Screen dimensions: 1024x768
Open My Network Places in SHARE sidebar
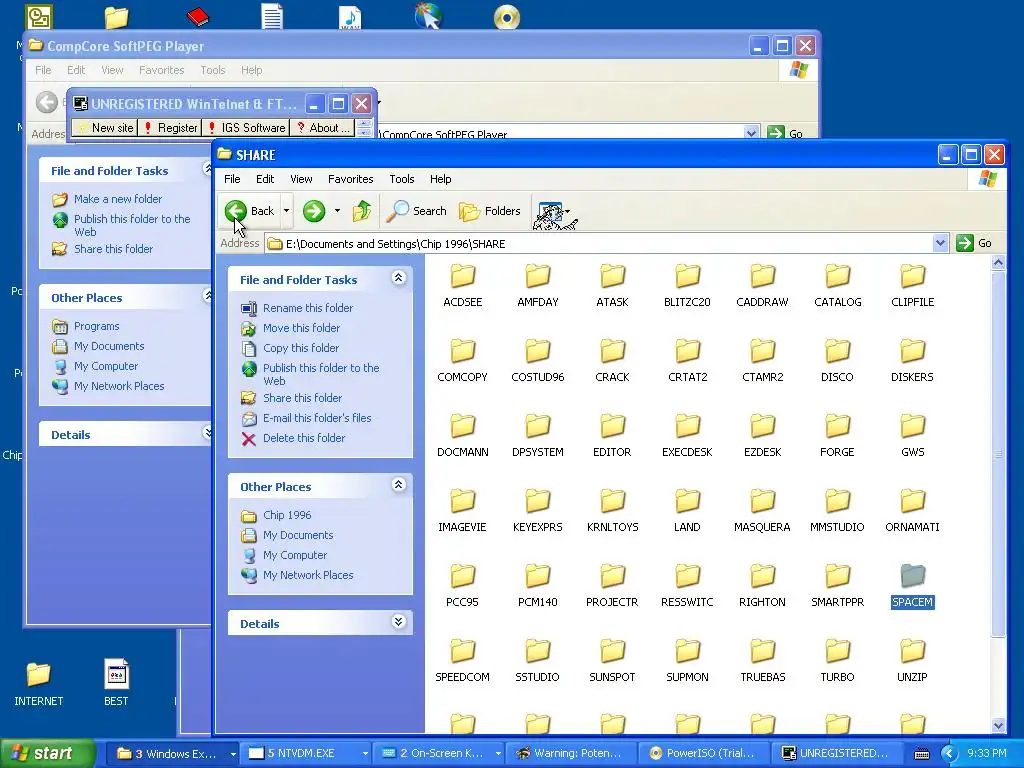tap(308, 575)
